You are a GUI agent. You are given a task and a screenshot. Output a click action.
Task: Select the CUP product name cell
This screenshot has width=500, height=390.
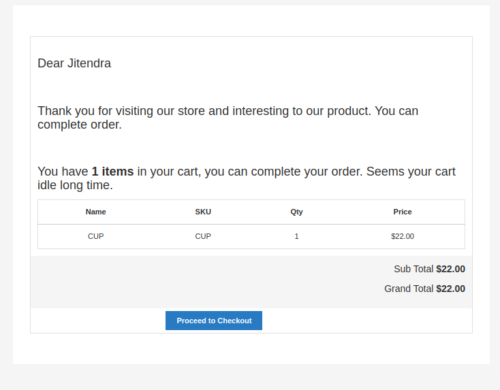tap(96, 236)
